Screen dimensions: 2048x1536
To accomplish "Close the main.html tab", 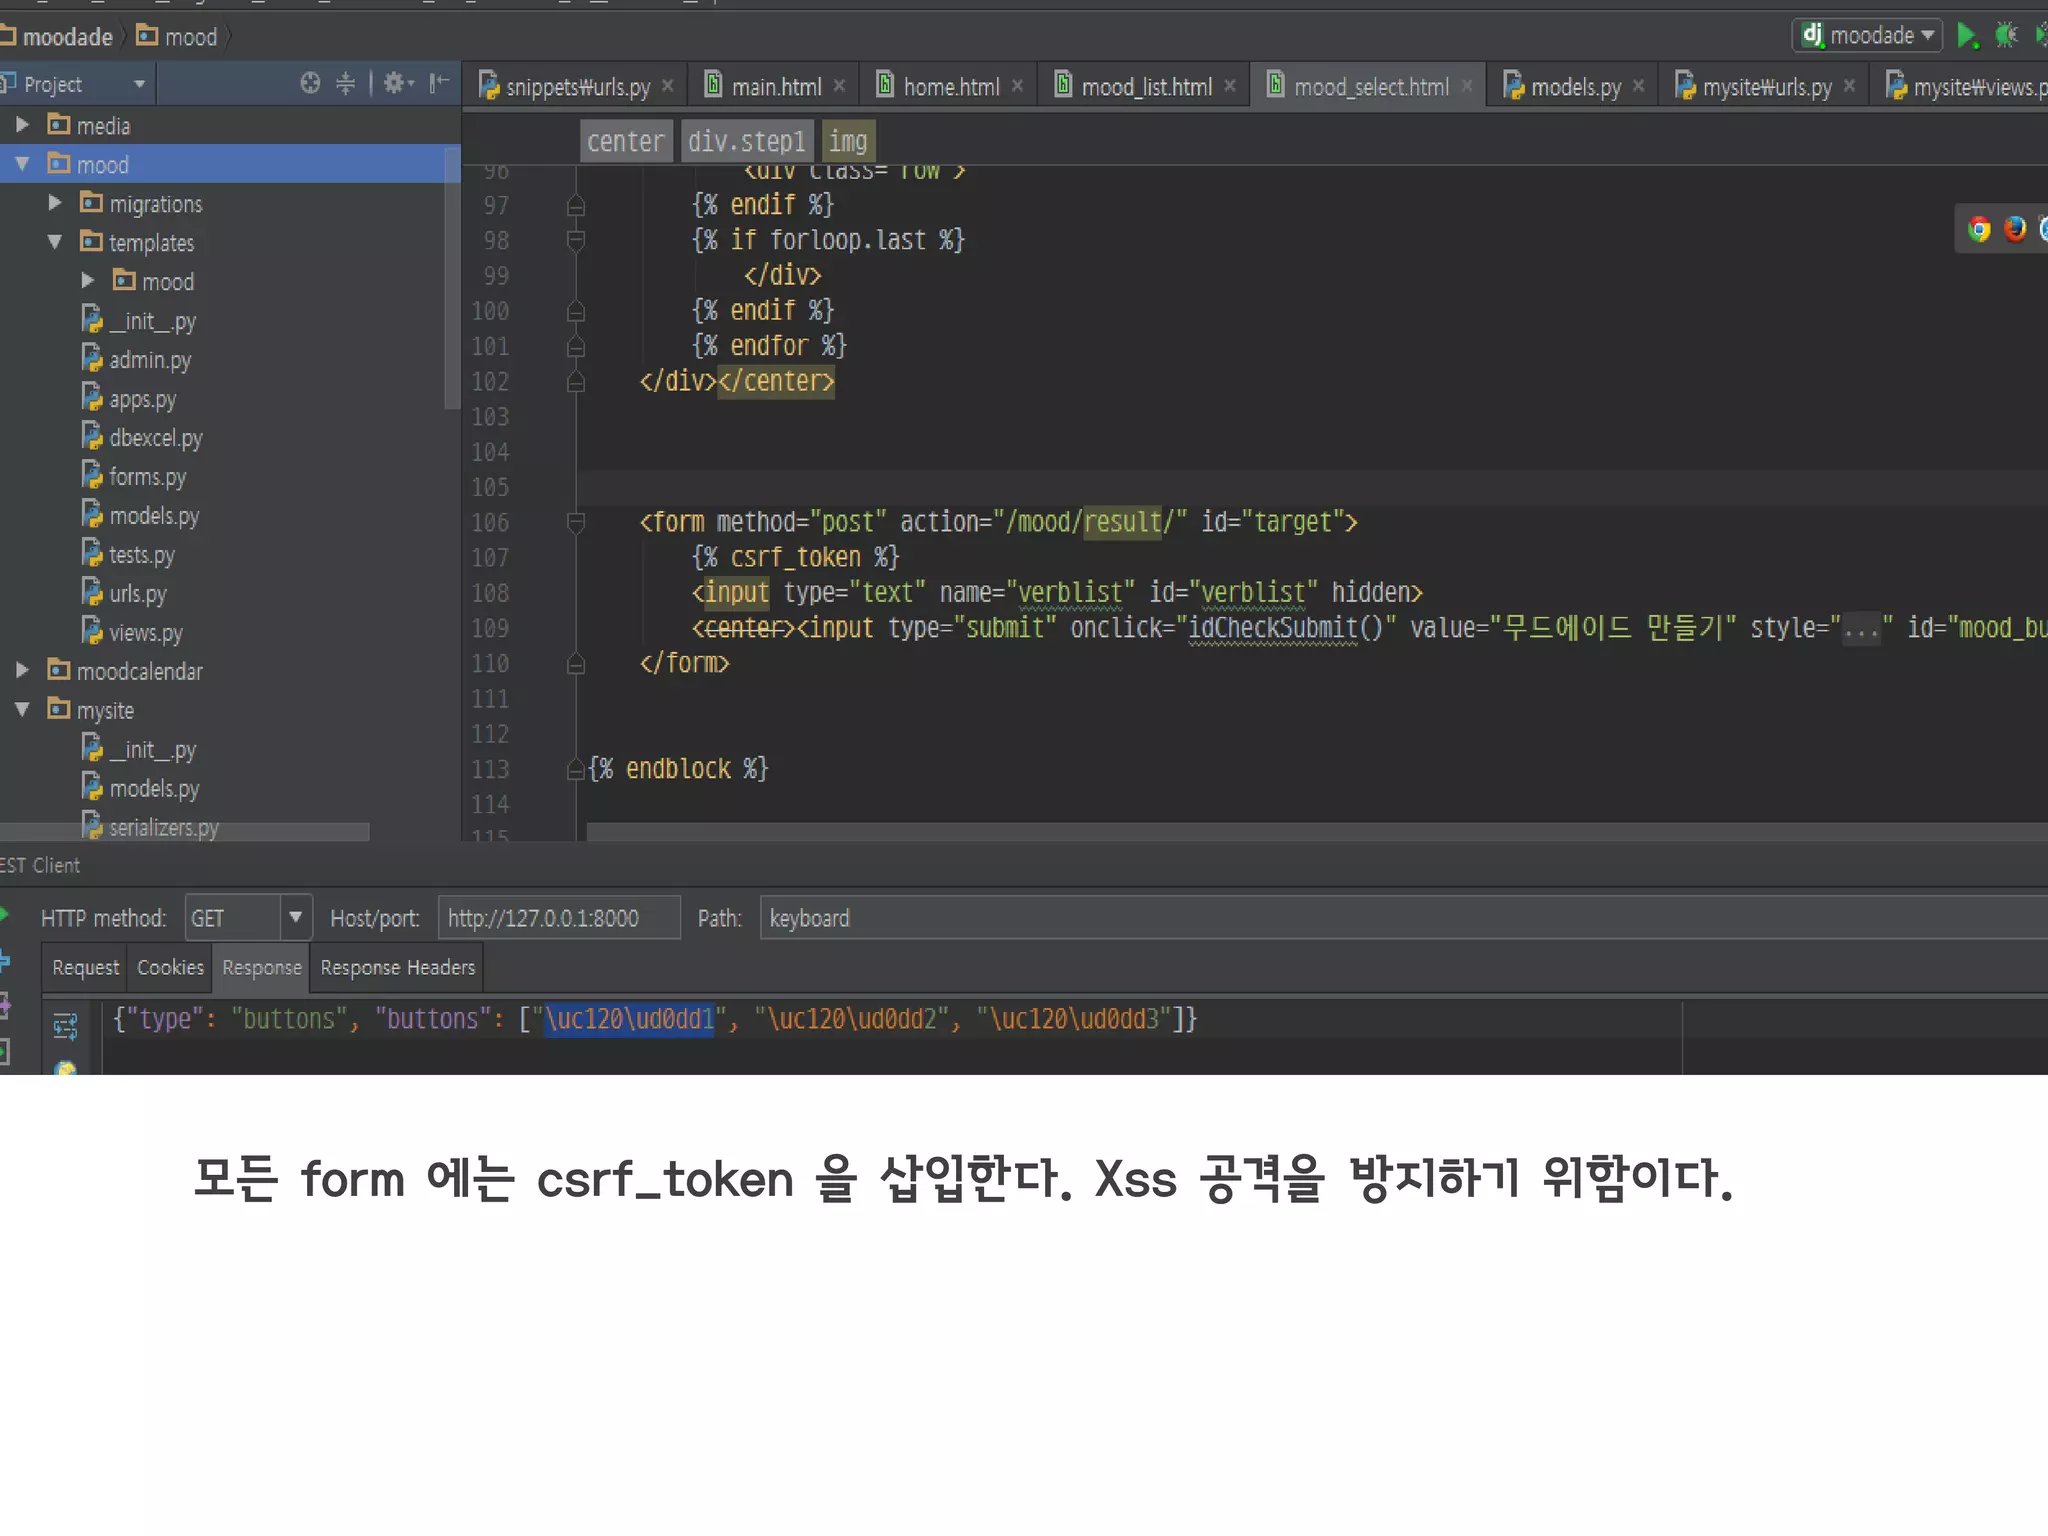I will [839, 86].
